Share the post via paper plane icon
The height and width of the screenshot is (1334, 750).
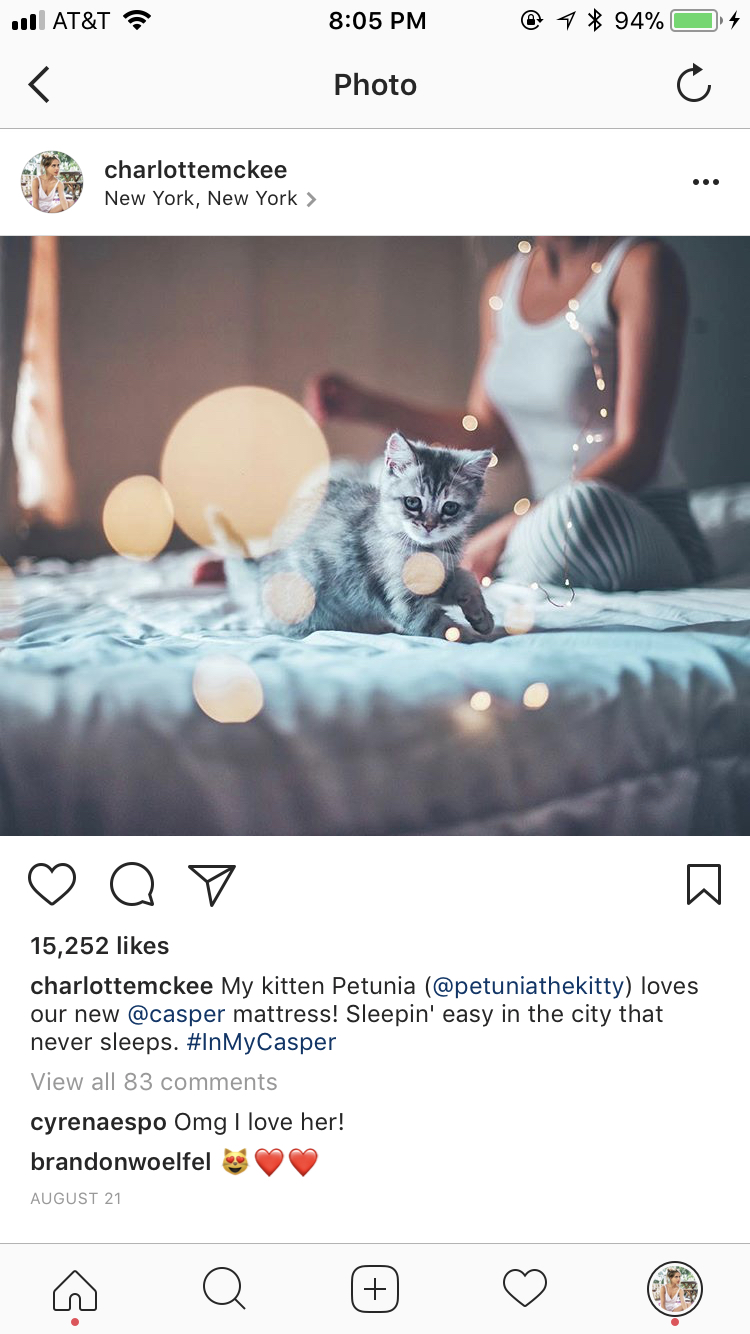click(212, 885)
